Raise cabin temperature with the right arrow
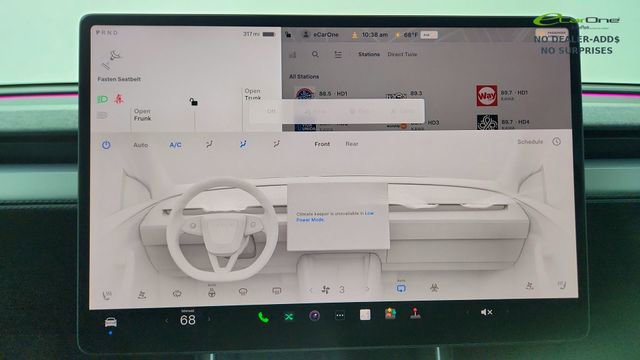Image resolution: width=640 pixels, height=360 pixels. [x=209, y=319]
